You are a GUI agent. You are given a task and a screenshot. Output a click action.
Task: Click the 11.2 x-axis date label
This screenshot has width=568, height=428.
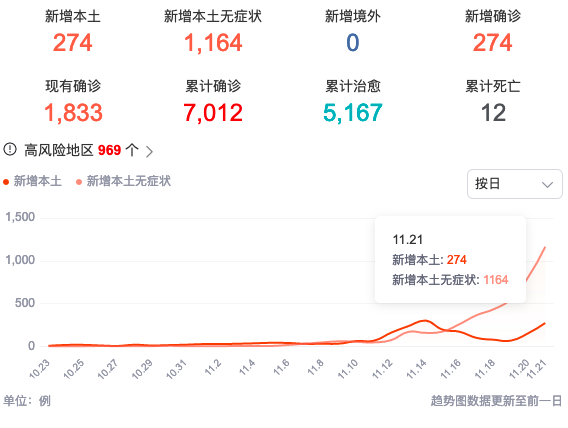coord(213,367)
